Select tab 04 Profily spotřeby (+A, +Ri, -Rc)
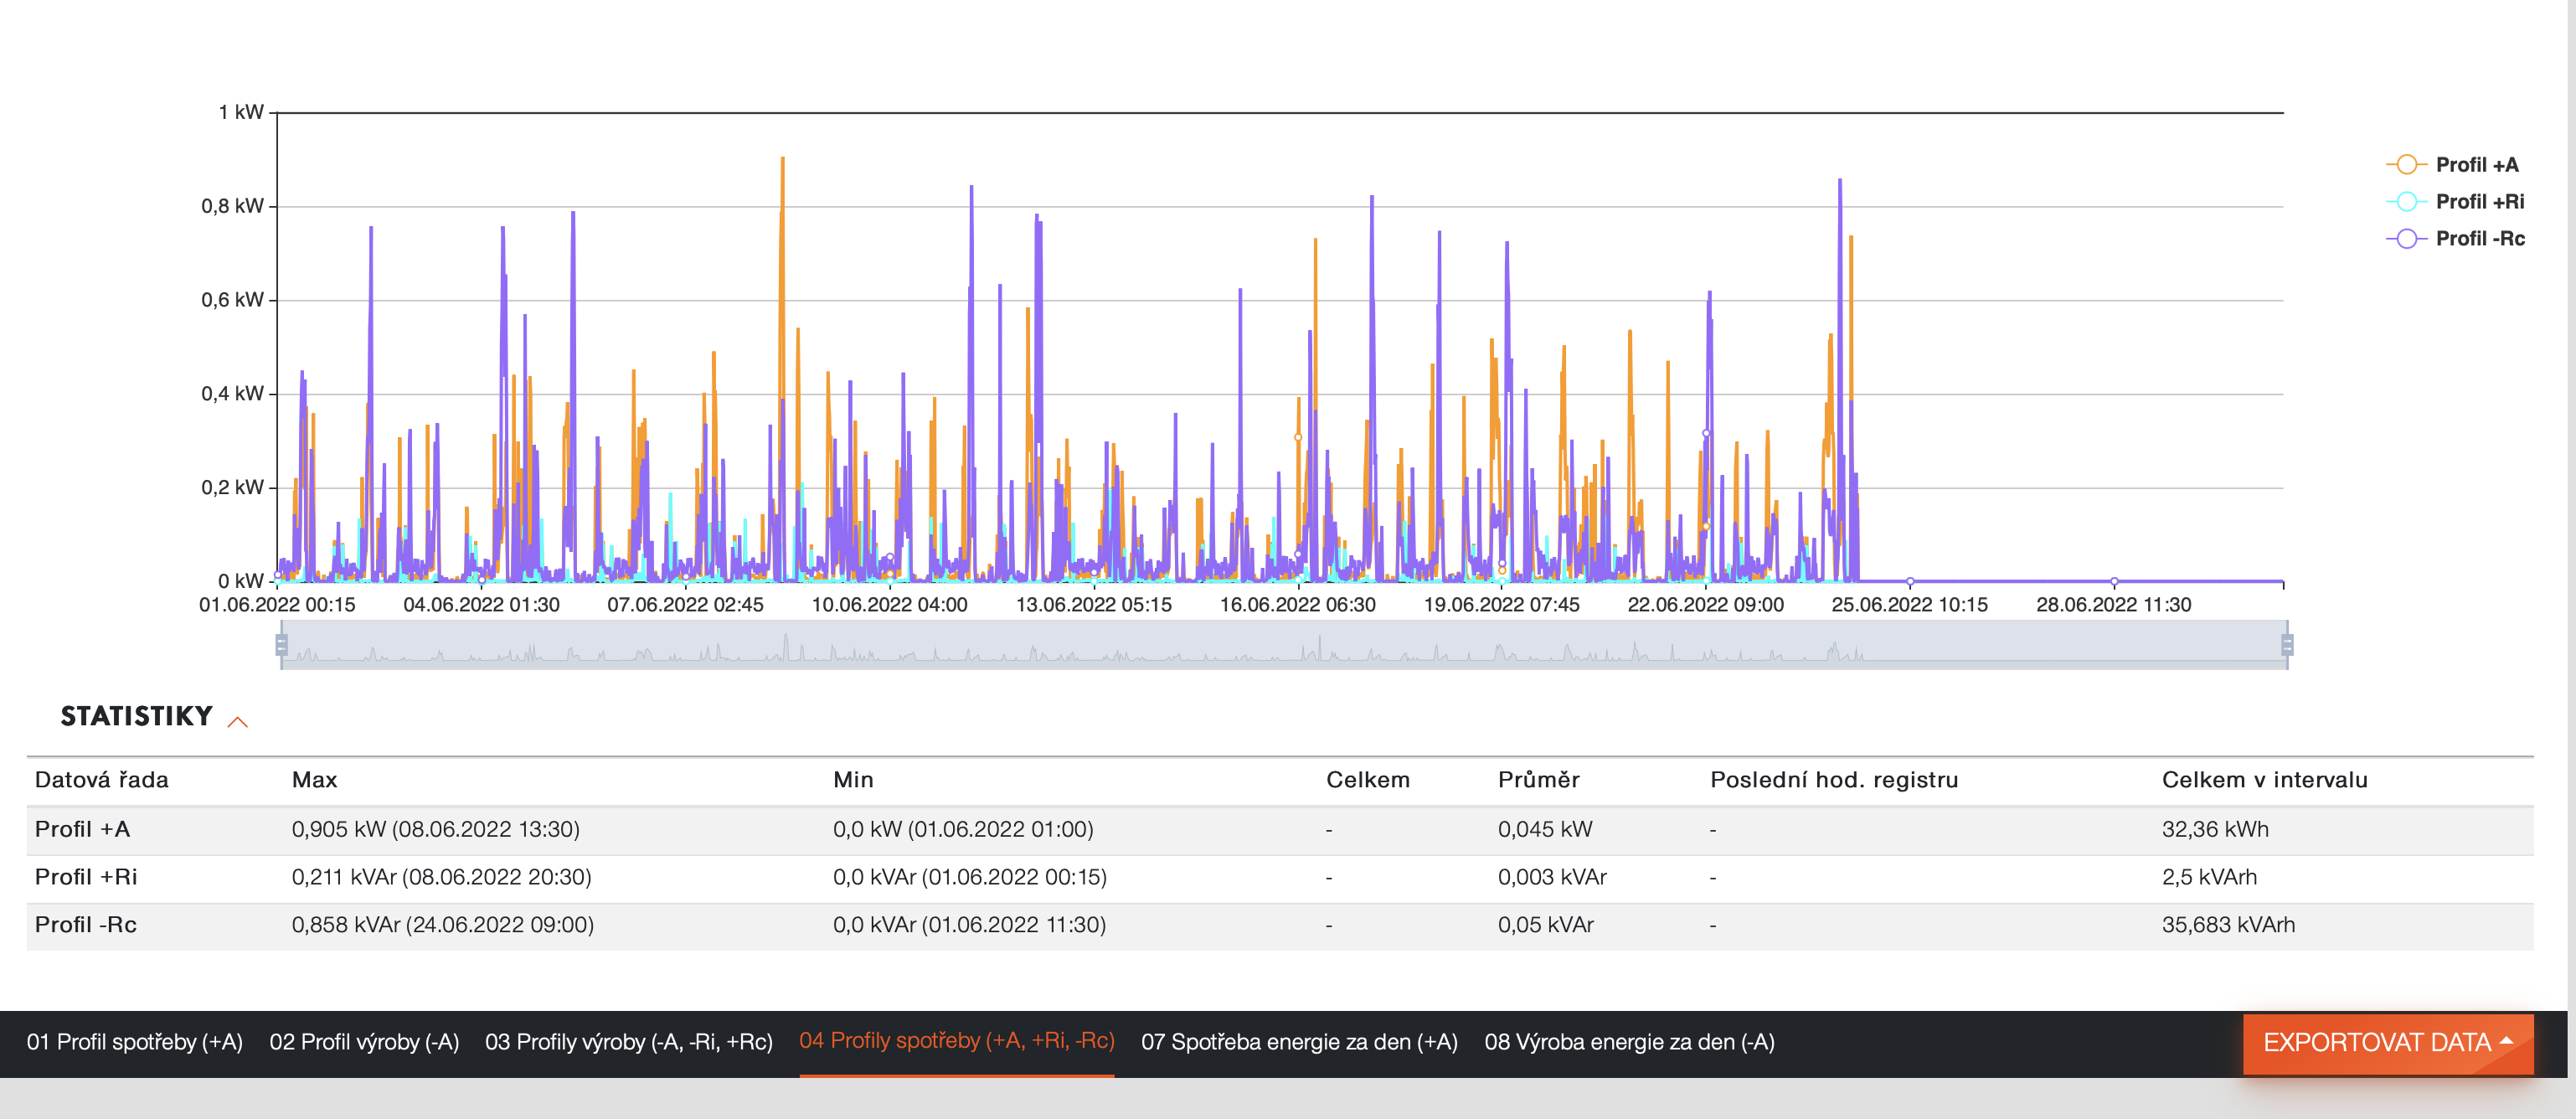Viewport: 2576px width, 1119px height. click(x=957, y=1041)
